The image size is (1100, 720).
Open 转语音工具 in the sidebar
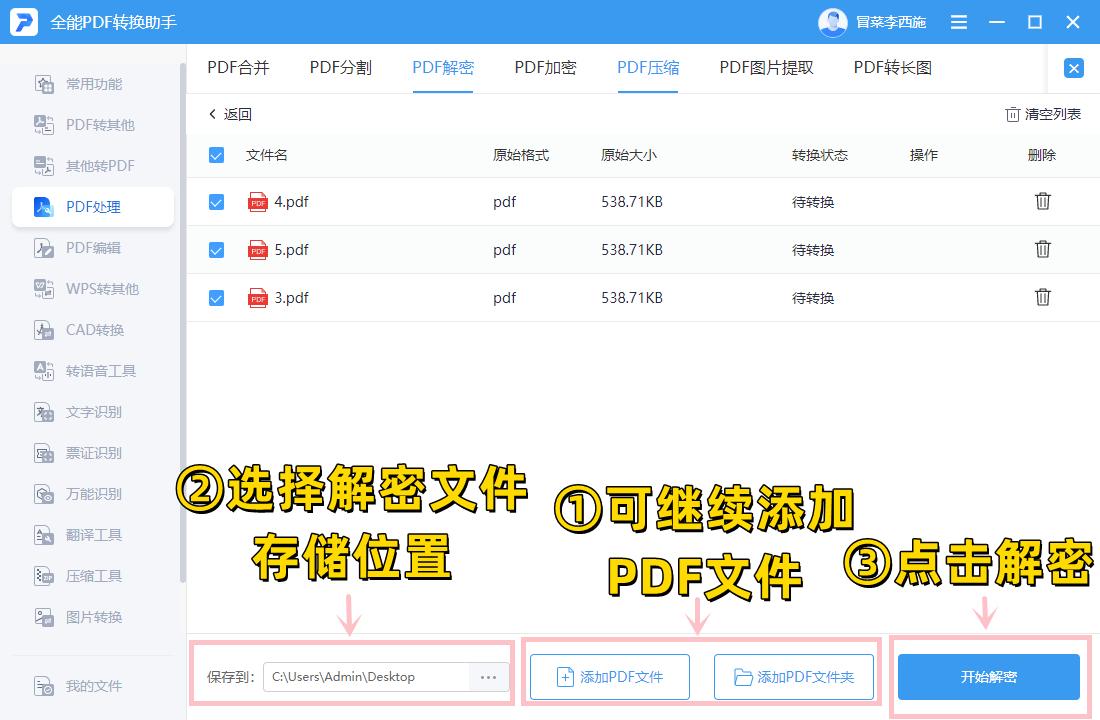[93, 371]
